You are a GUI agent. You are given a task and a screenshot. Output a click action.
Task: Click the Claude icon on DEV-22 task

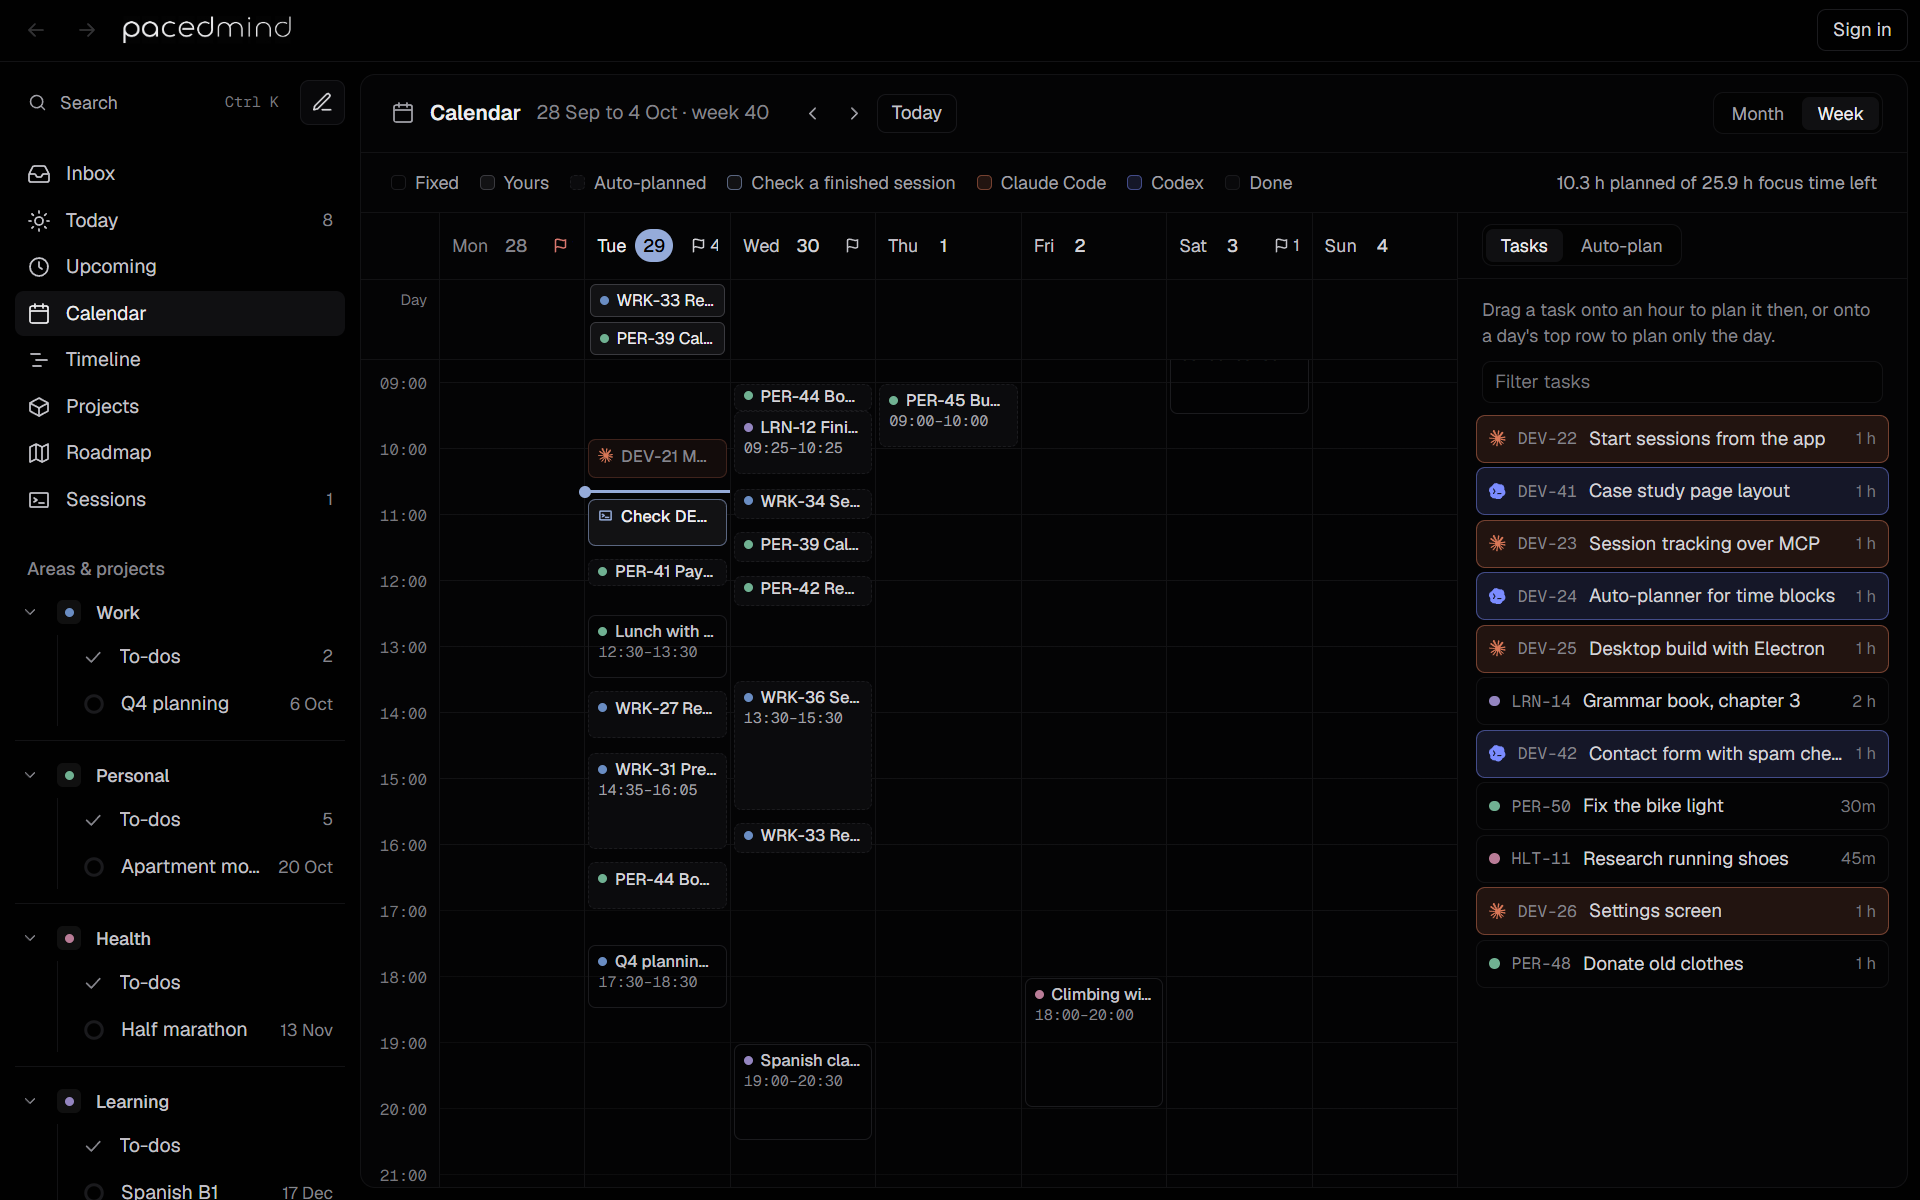pyautogui.click(x=1497, y=438)
